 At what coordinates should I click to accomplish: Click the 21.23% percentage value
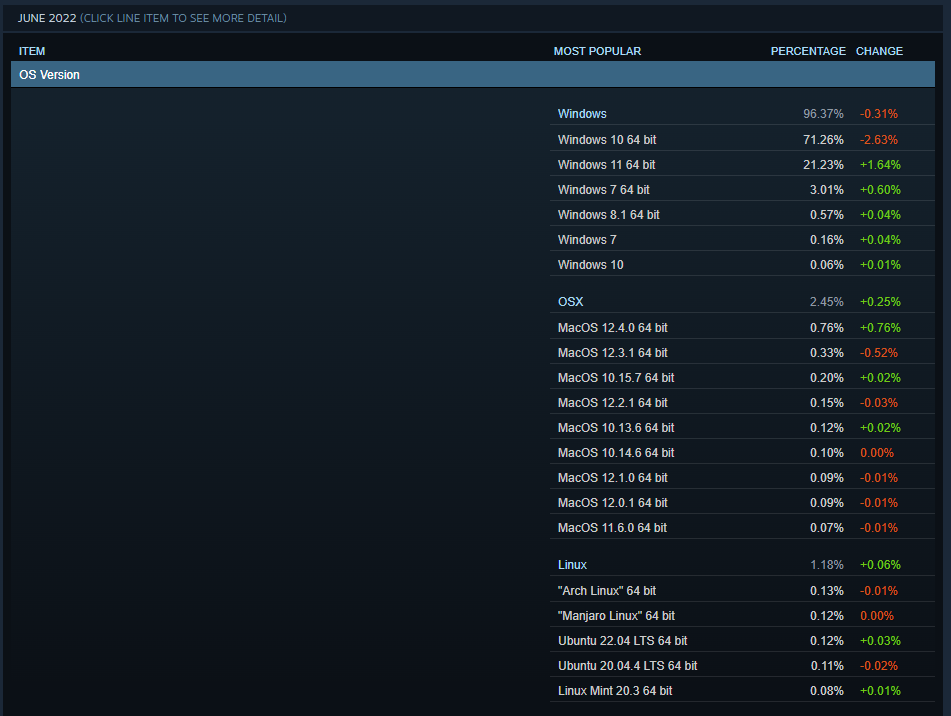pyautogui.click(x=823, y=164)
